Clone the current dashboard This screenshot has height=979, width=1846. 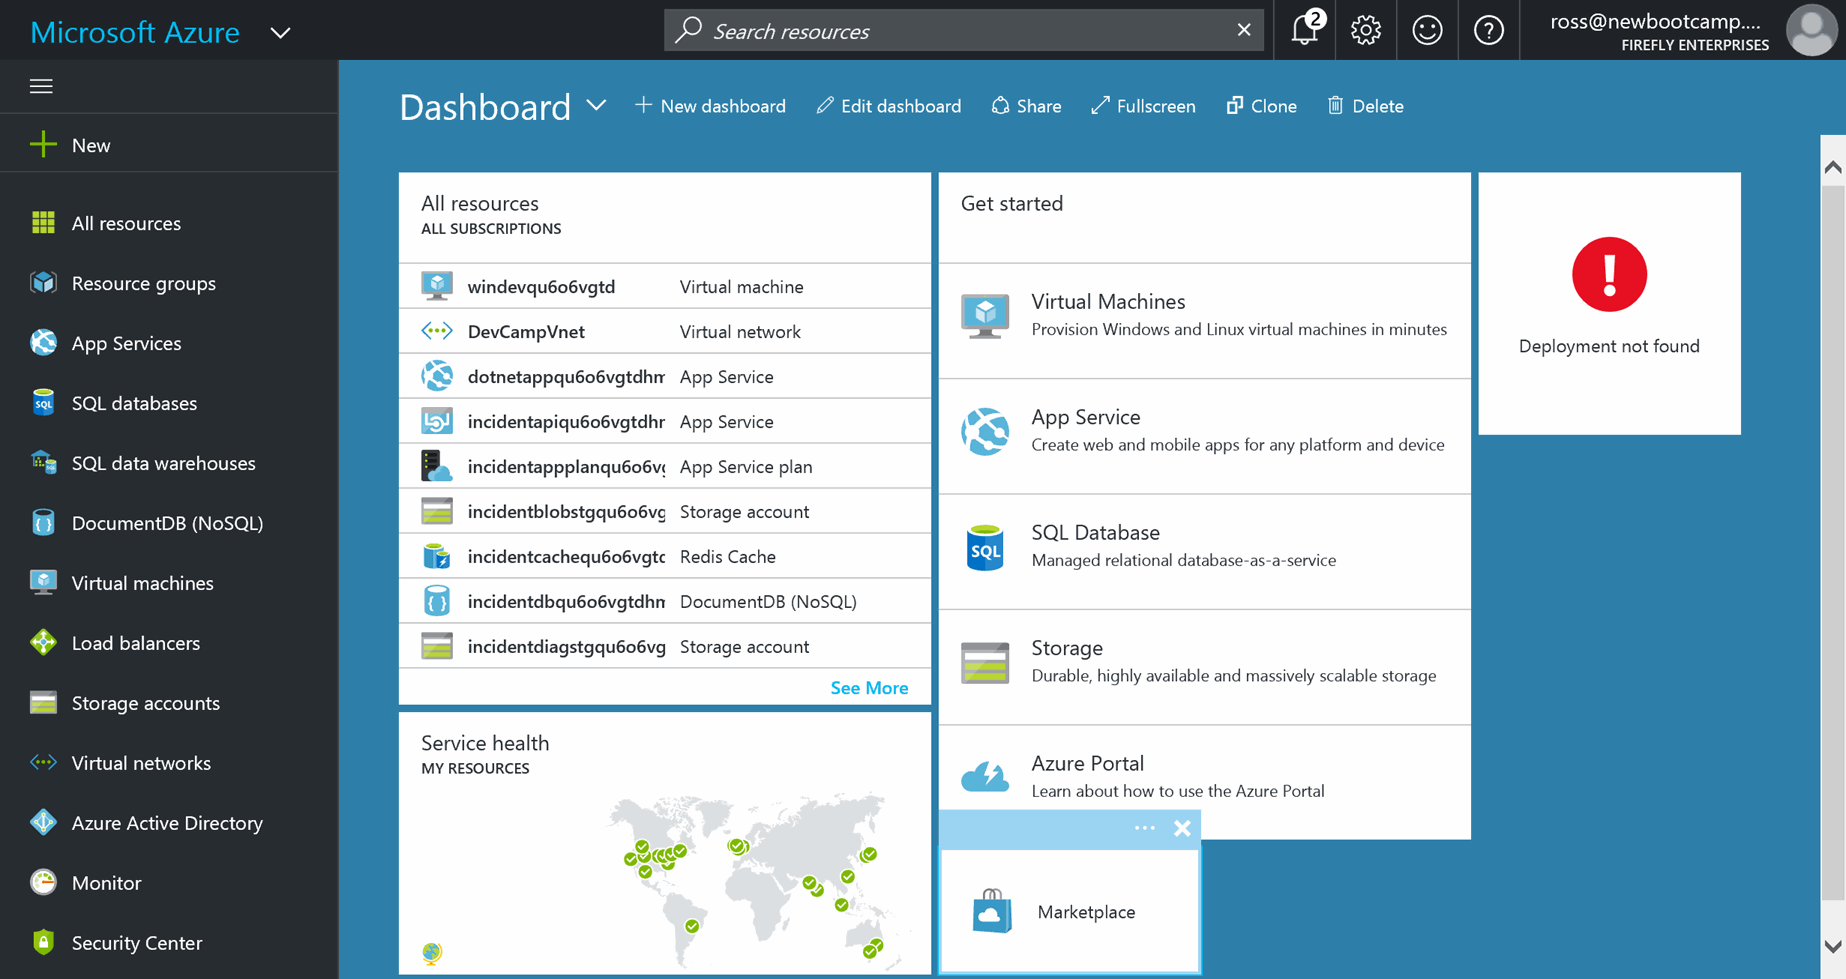click(1261, 106)
